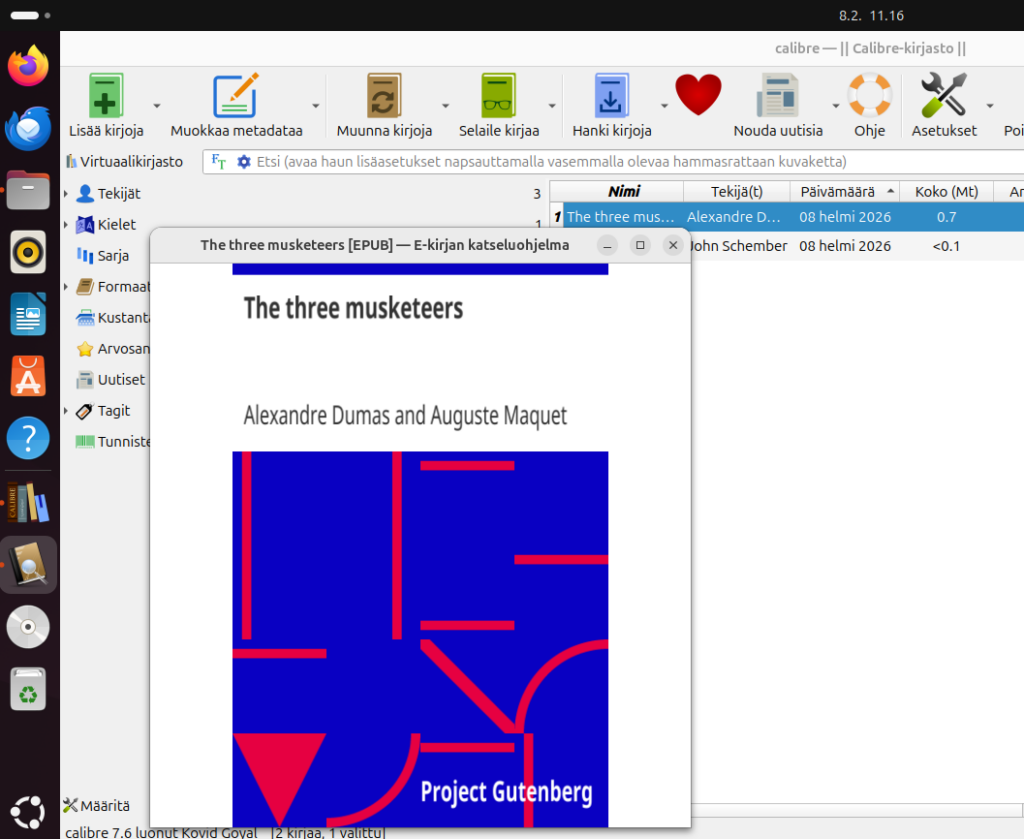
Task: Open Nouda uutisia news icon
Action: point(777,97)
